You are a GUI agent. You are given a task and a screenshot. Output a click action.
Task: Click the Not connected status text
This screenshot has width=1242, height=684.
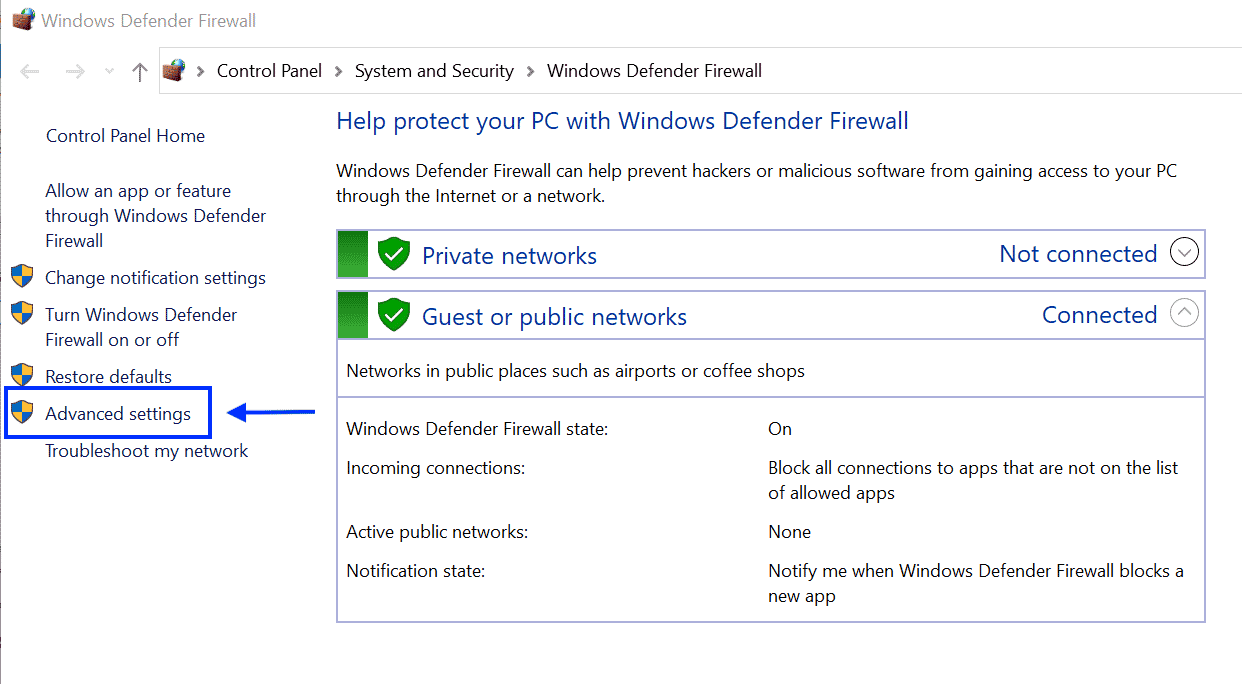tap(1078, 254)
